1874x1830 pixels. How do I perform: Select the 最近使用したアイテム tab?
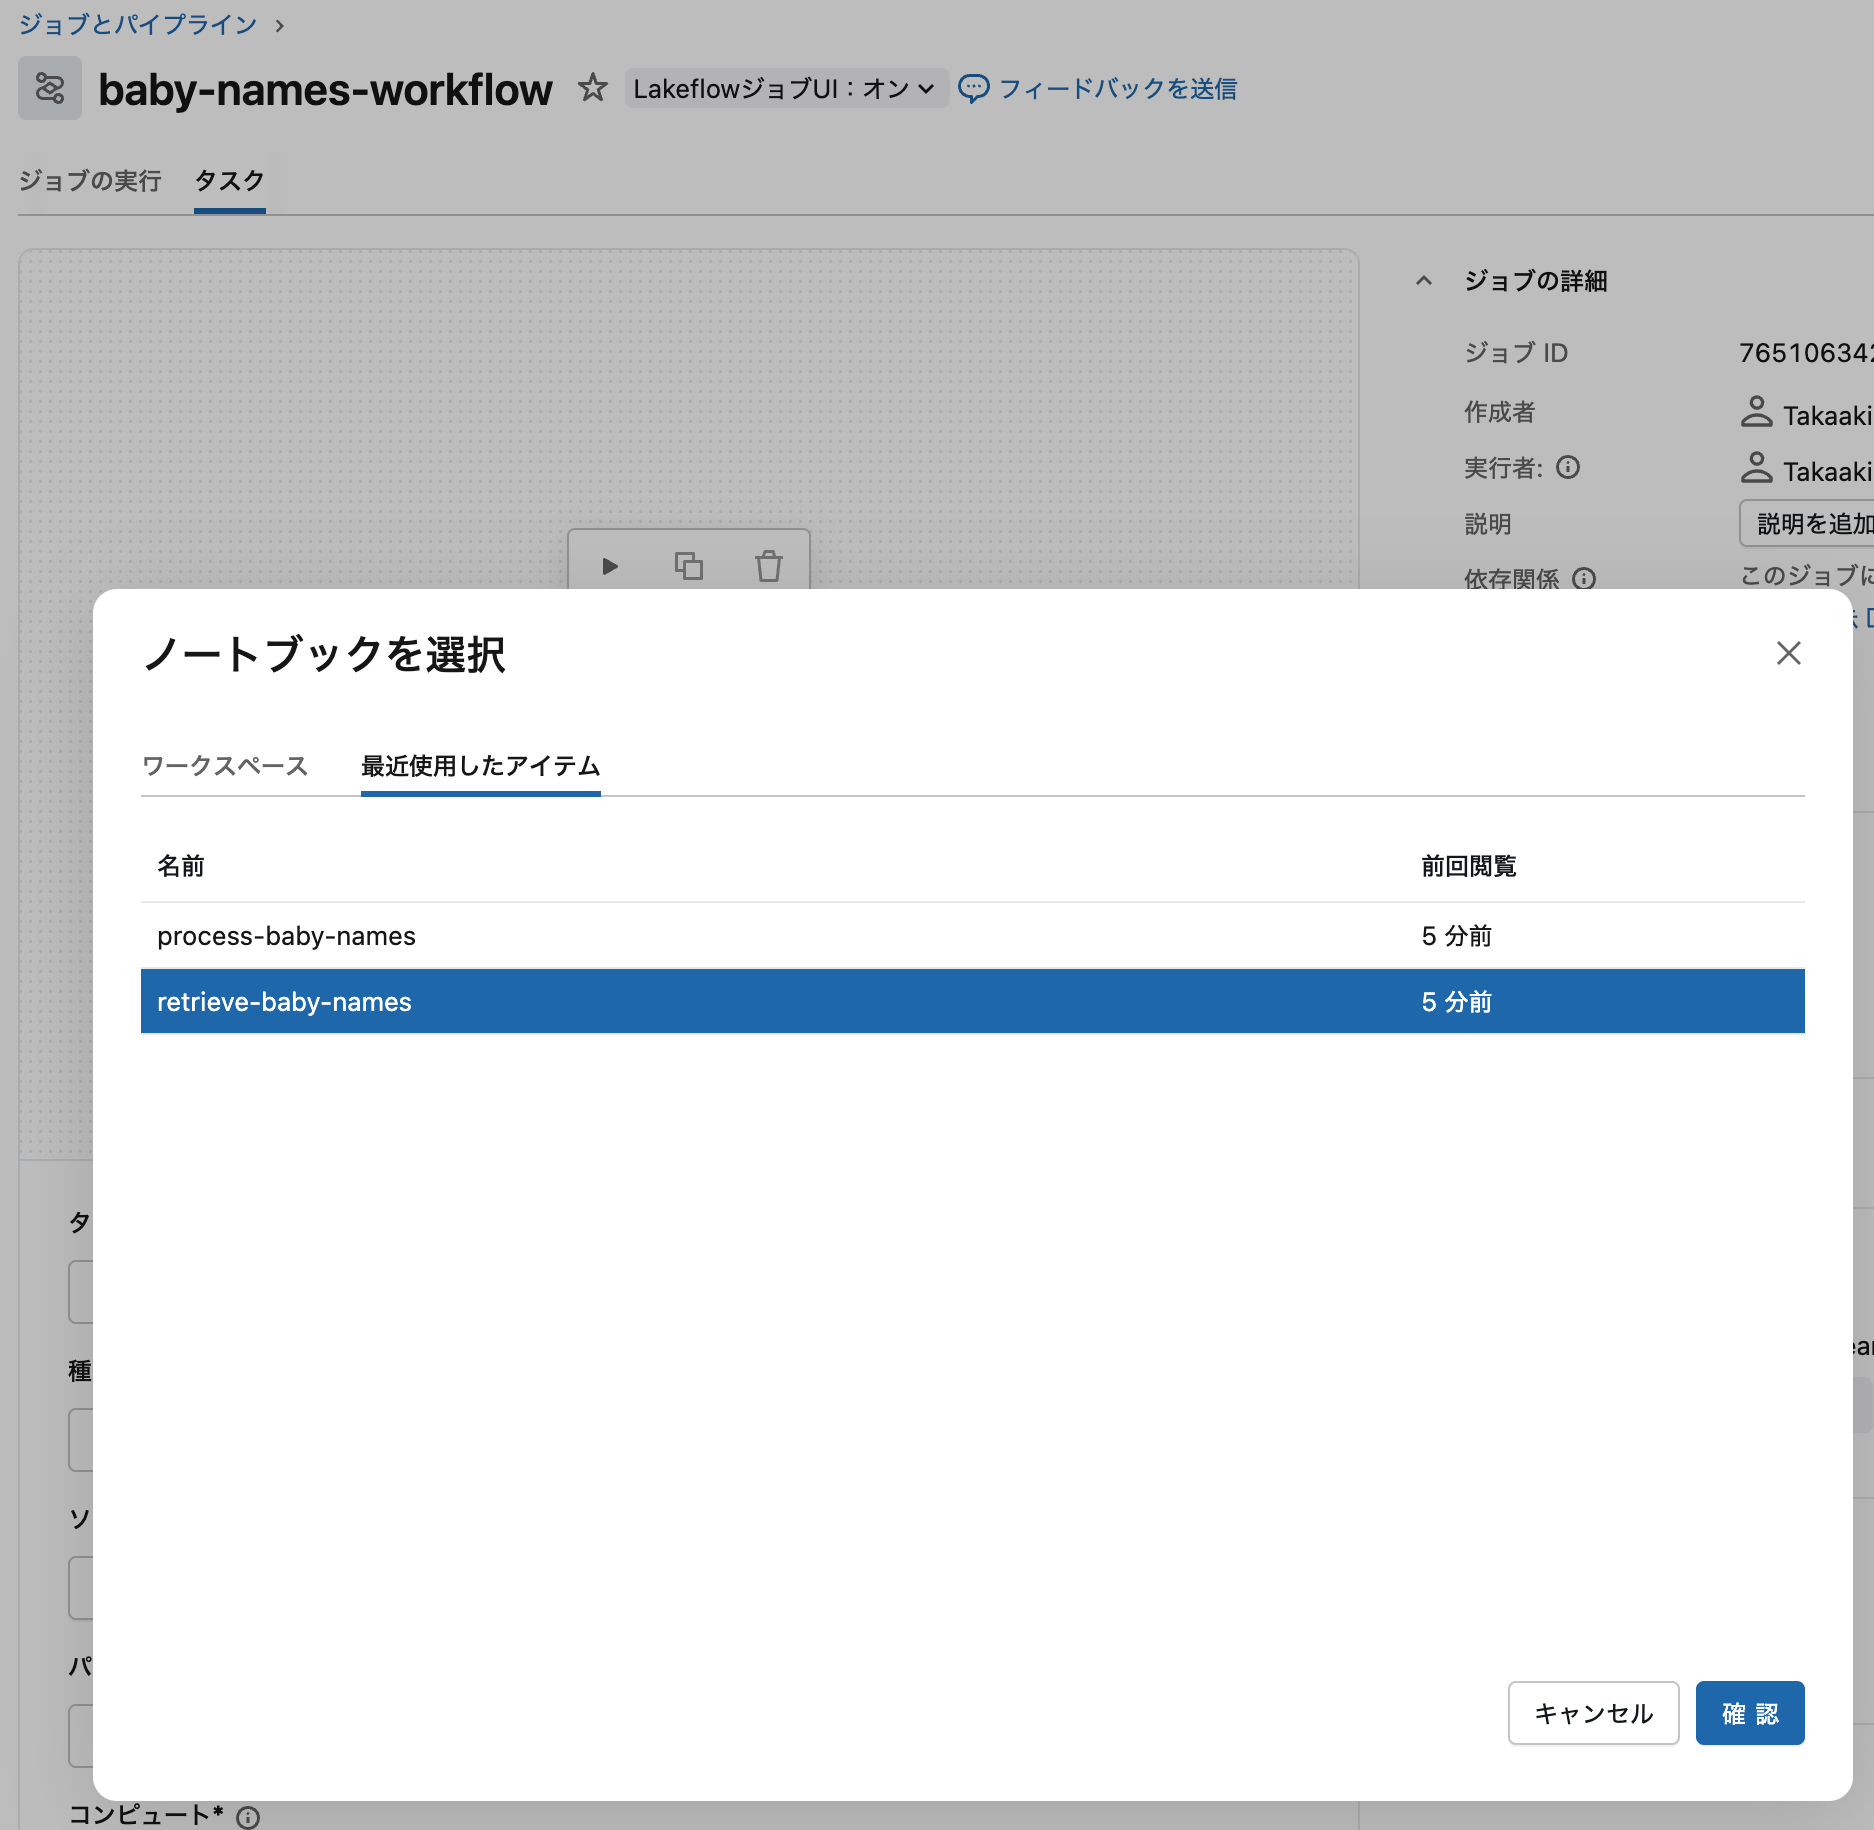(480, 766)
